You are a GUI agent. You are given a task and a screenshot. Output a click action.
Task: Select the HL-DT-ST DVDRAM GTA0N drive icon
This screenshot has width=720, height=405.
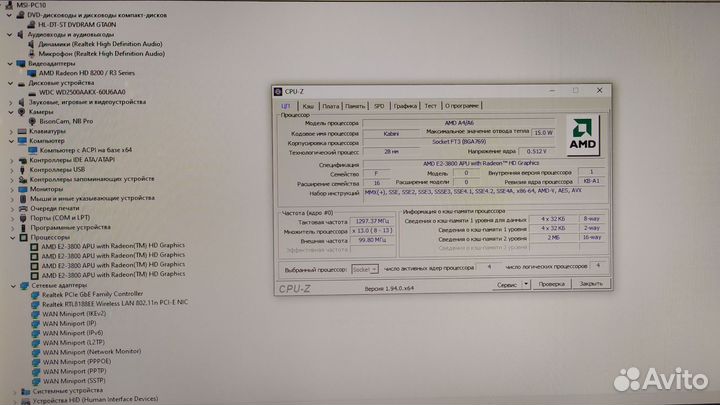tap(31, 25)
